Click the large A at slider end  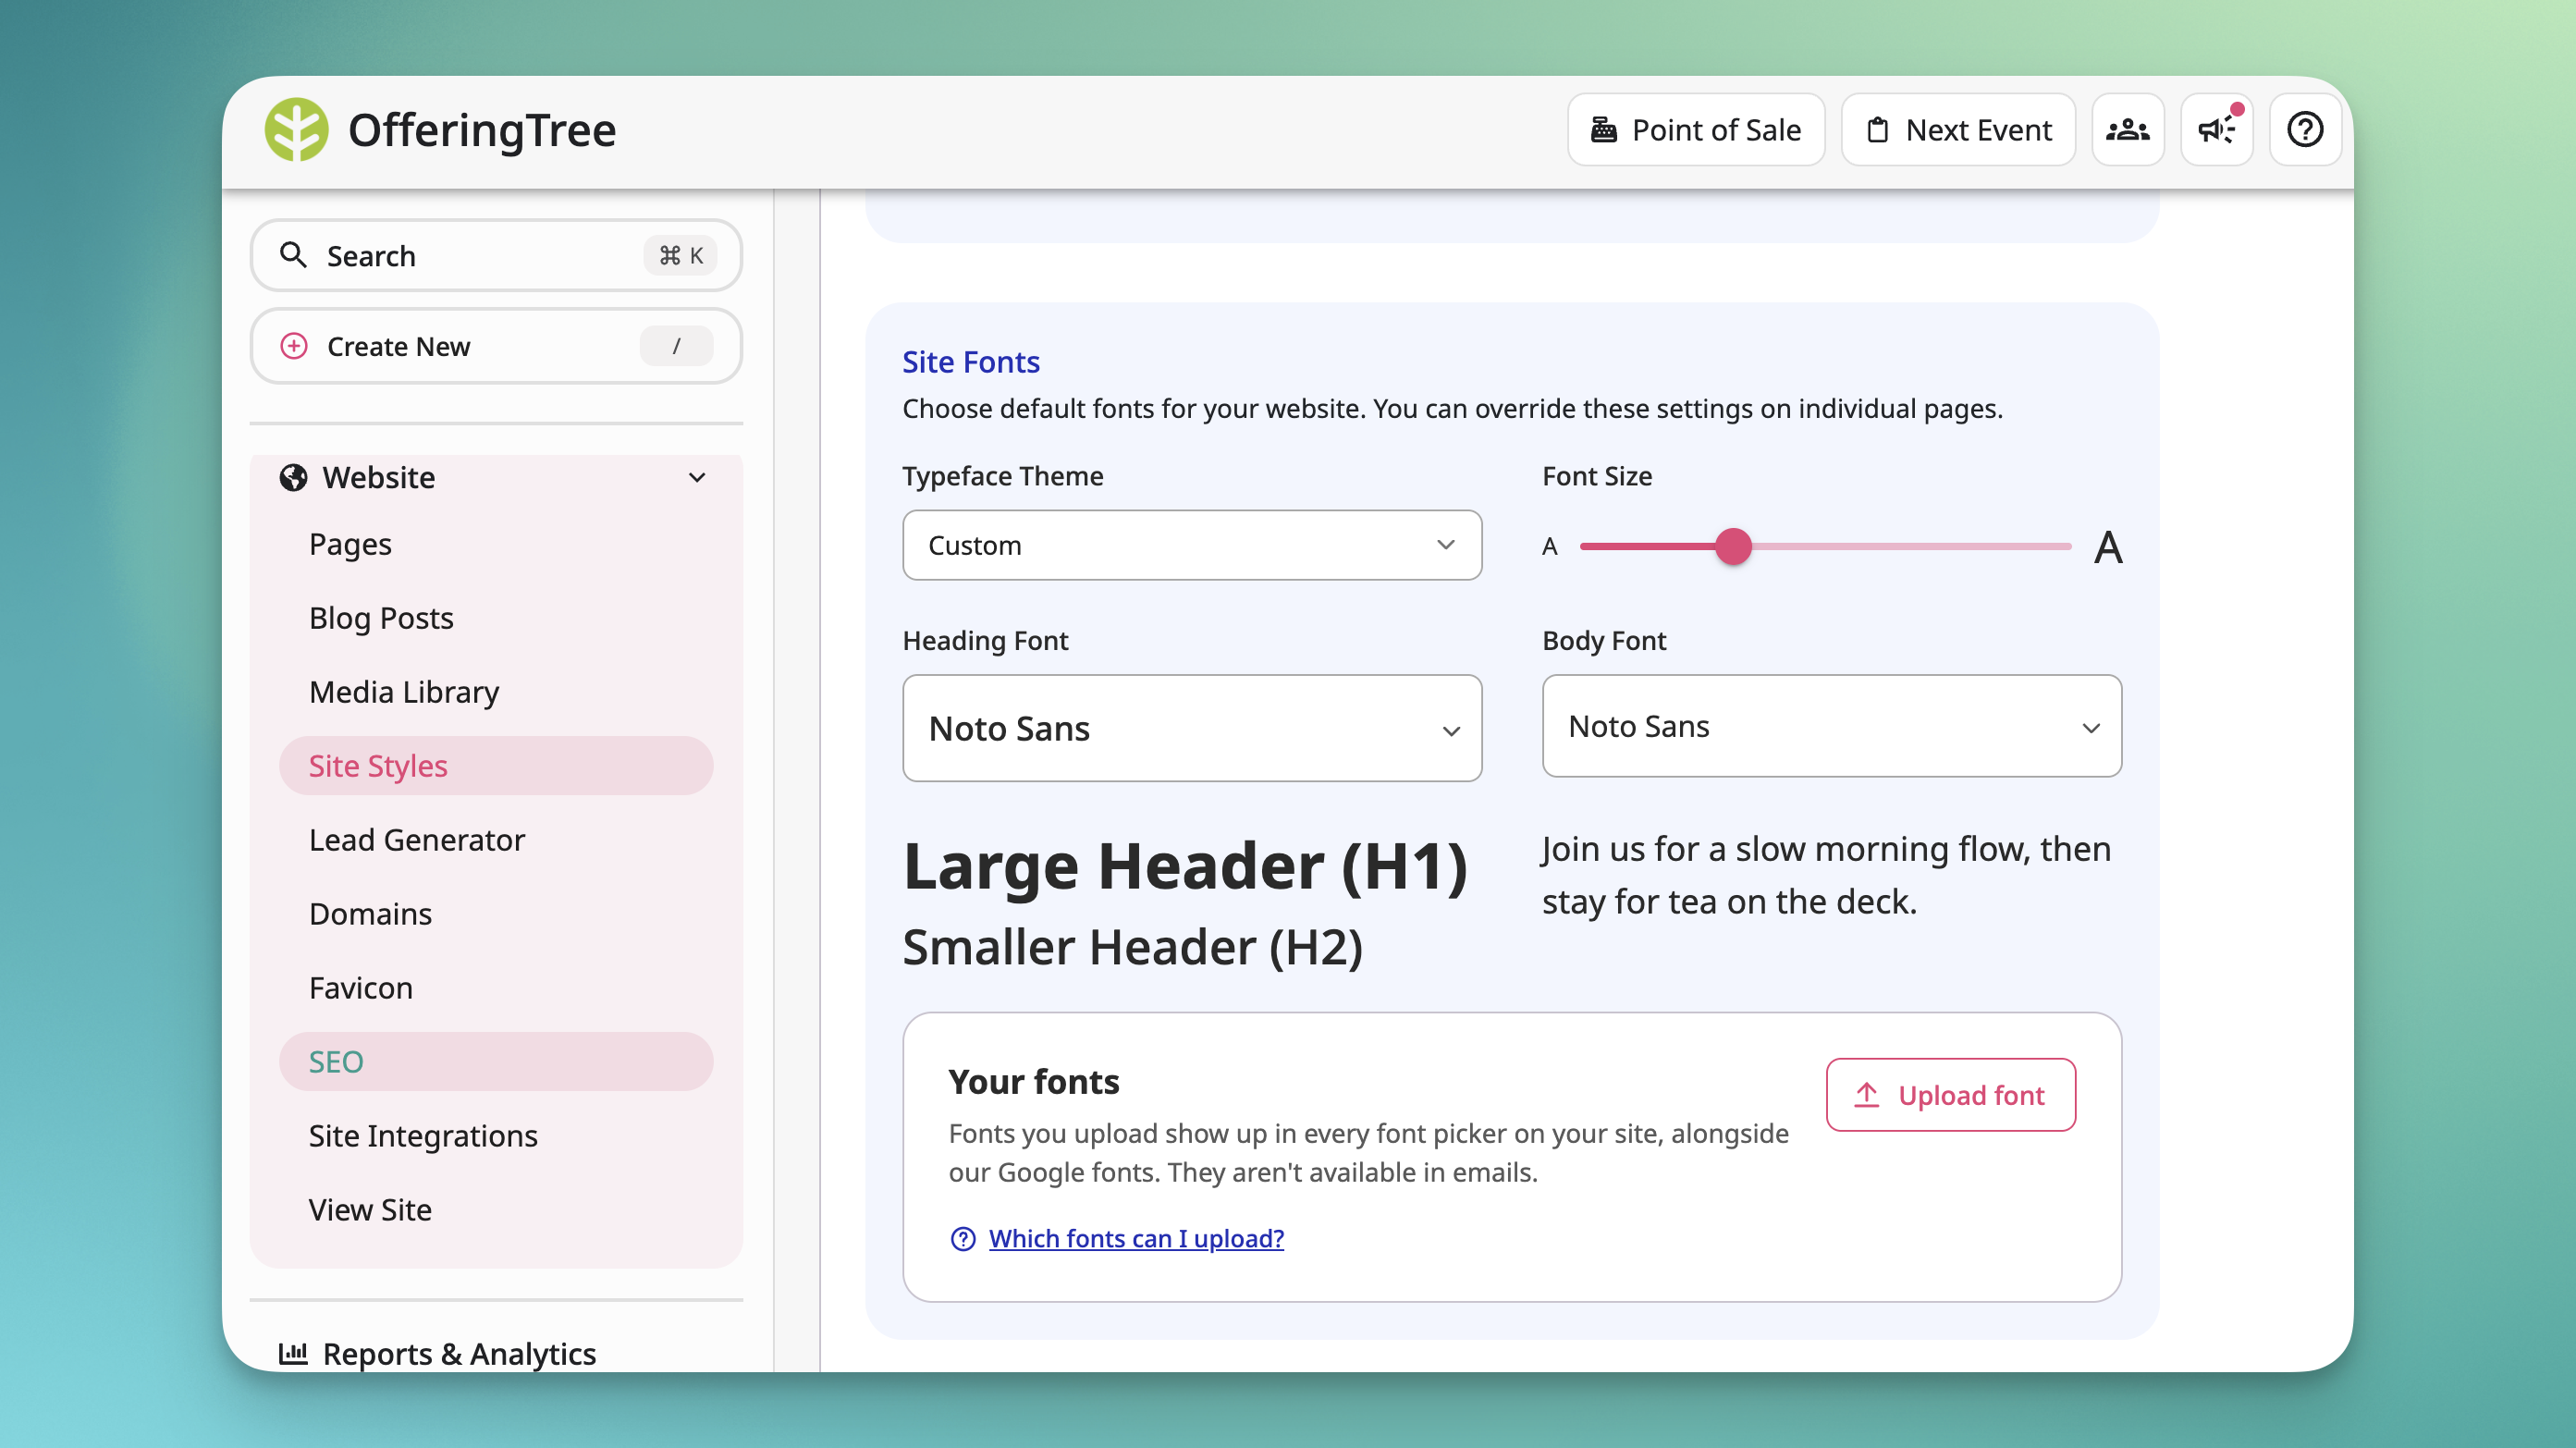coord(2108,547)
